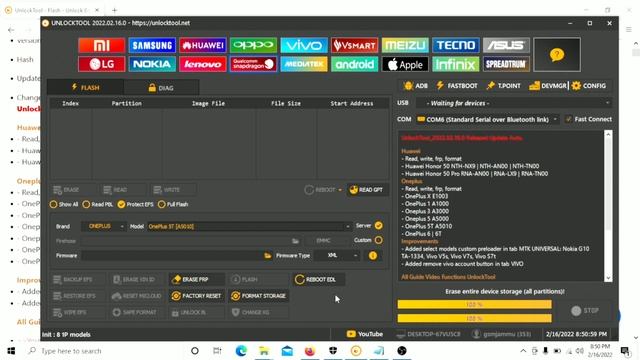Click the ERASE FRP button
The width and height of the screenshot is (640, 360).
coord(196,280)
